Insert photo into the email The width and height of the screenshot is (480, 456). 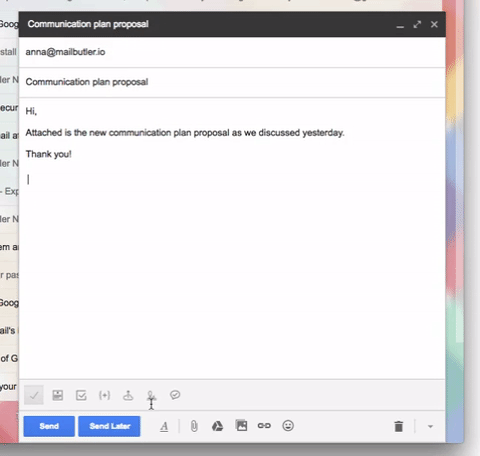[241, 426]
